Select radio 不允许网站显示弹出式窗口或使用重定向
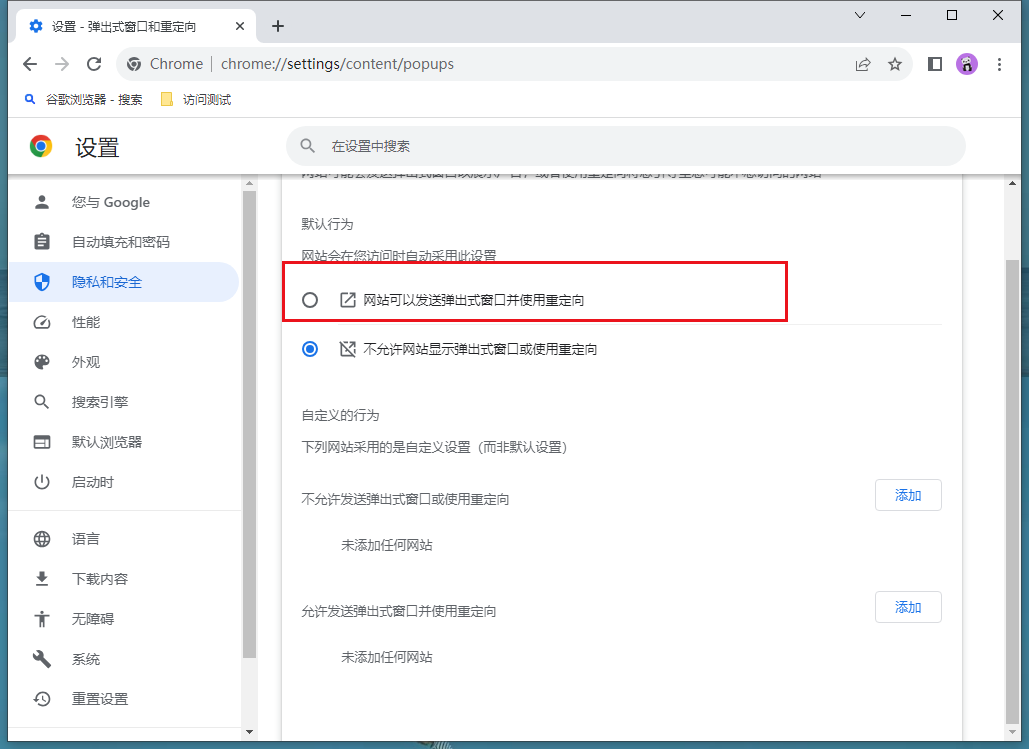The width and height of the screenshot is (1029, 749). pyautogui.click(x=310, y=349)
